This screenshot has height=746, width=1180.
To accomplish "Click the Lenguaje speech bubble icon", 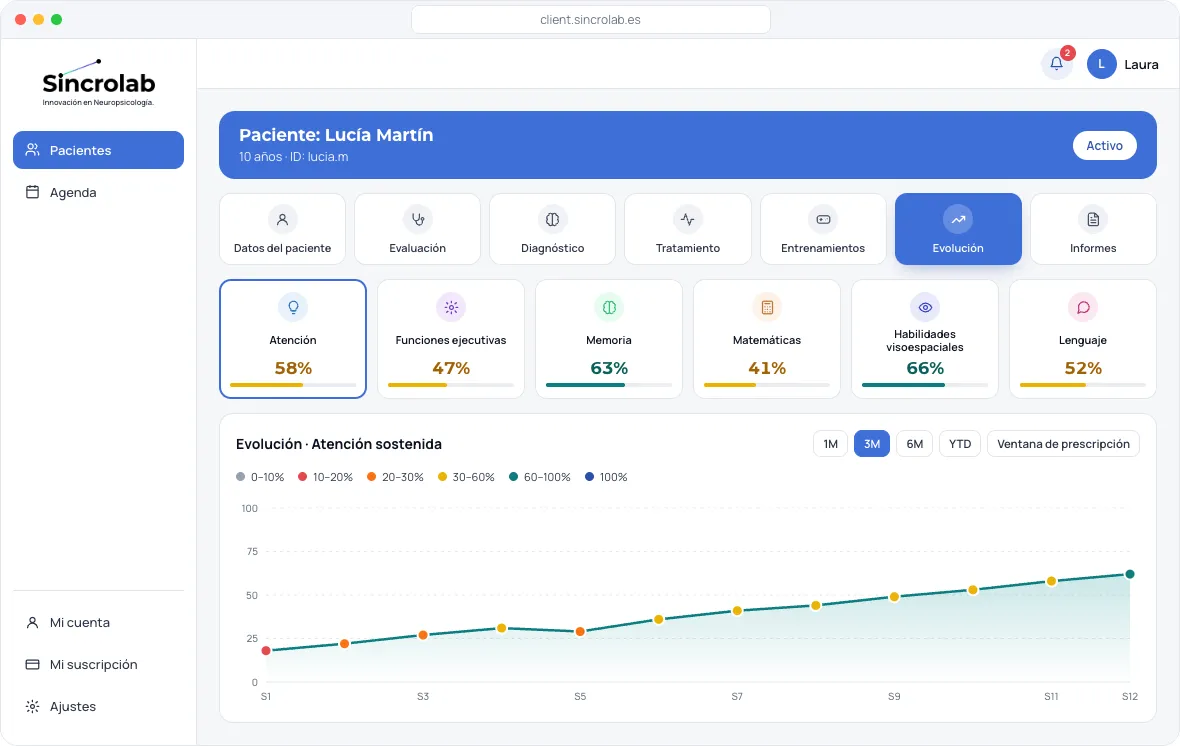I will (x=1083, y=307).
